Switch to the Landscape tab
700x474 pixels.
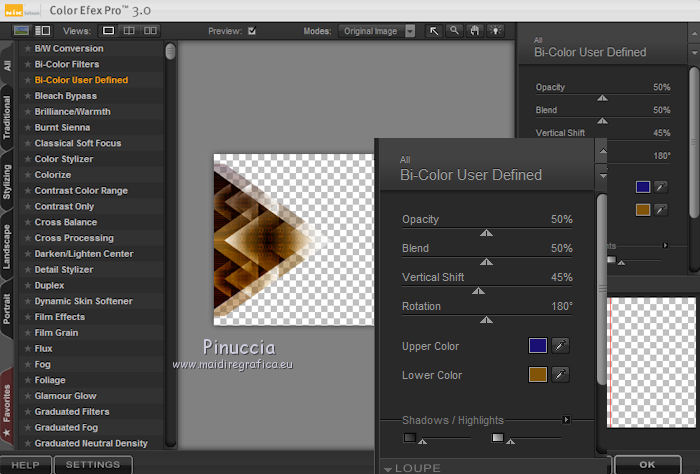pyautogui.click(x=8, y=247)
